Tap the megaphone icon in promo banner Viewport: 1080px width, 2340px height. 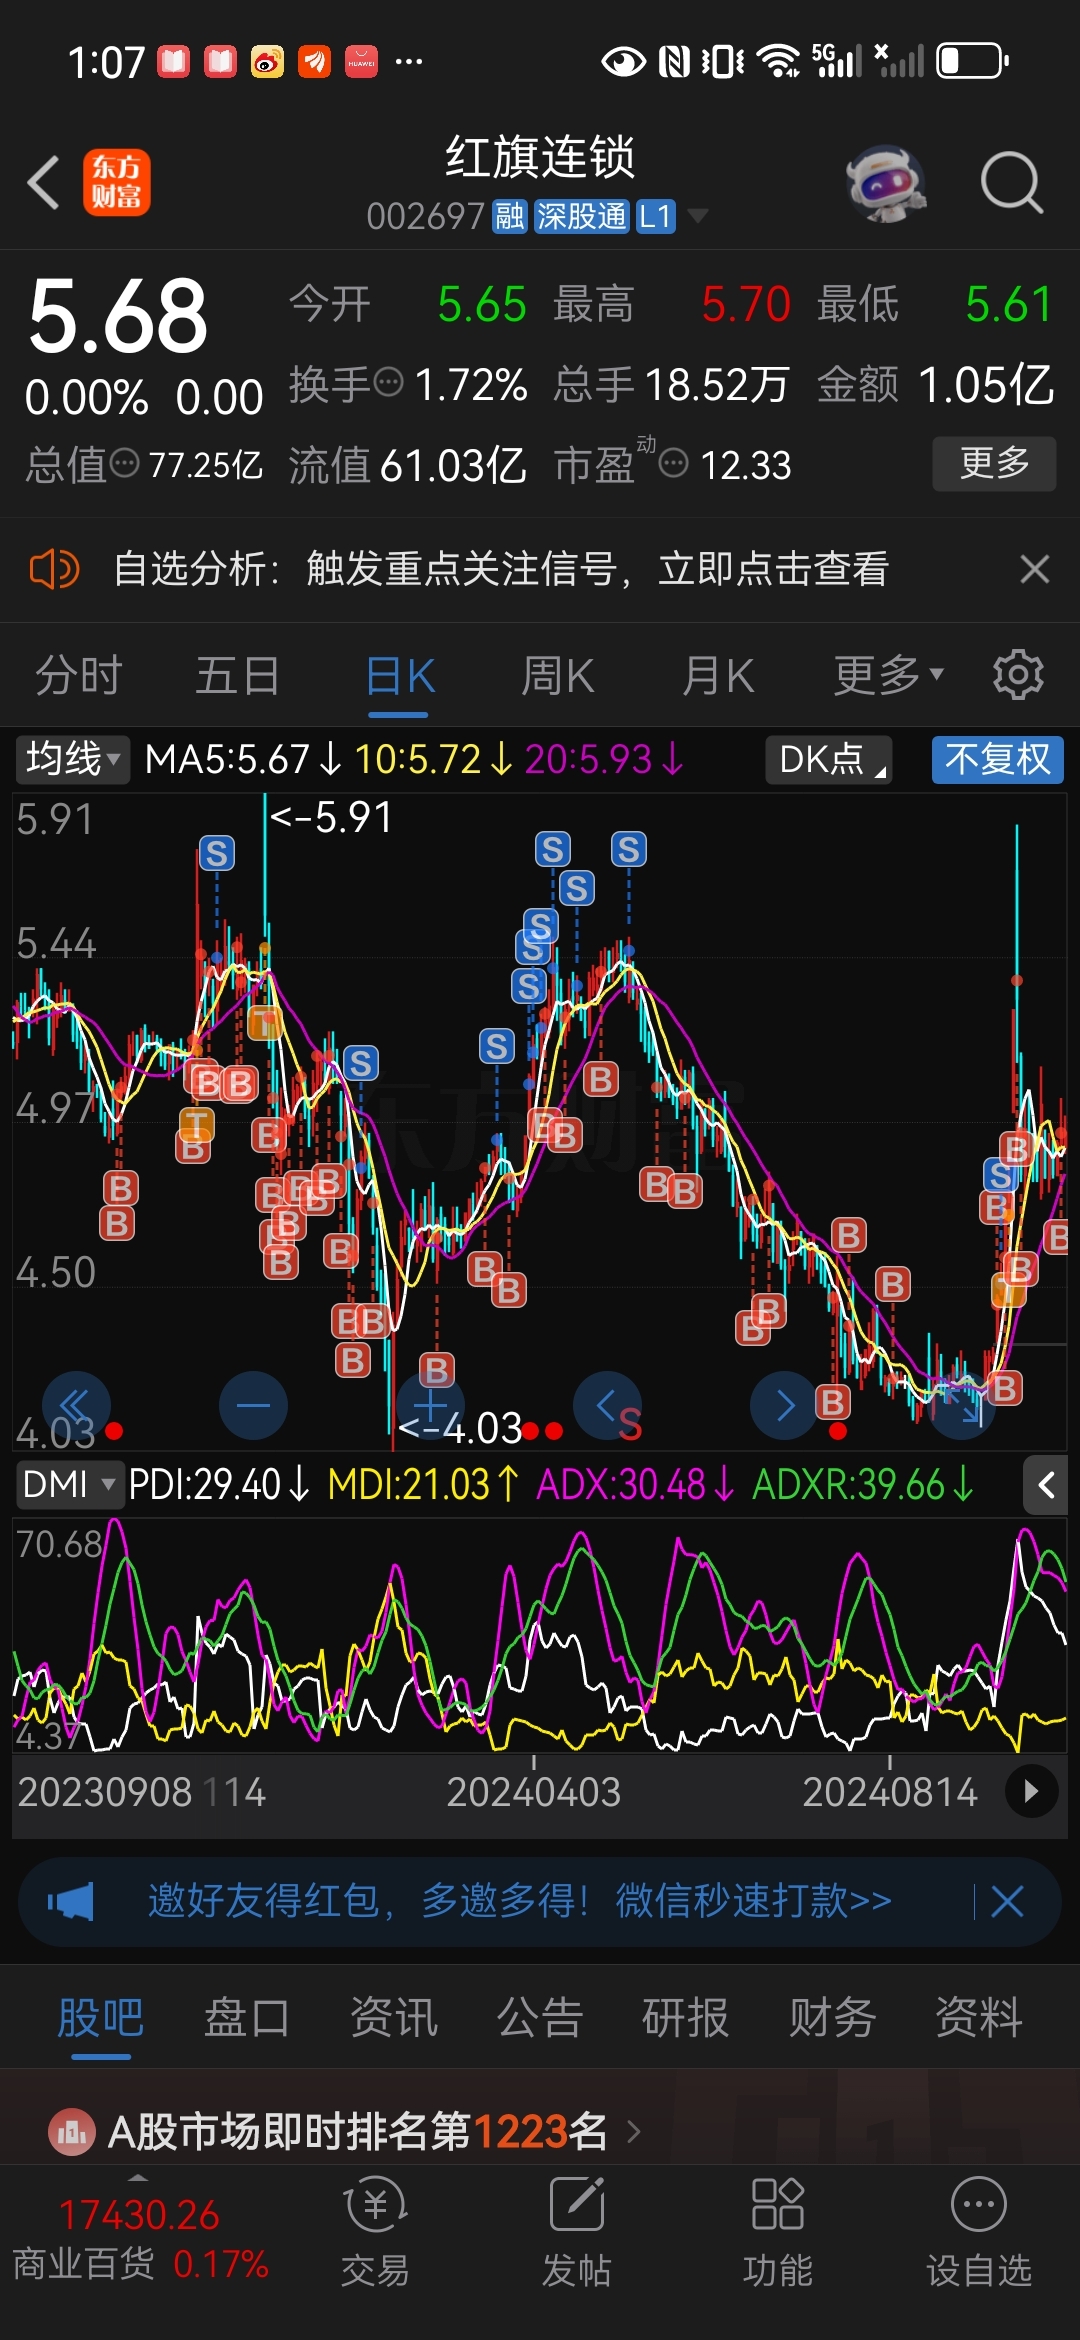[x=70, y=1901]
